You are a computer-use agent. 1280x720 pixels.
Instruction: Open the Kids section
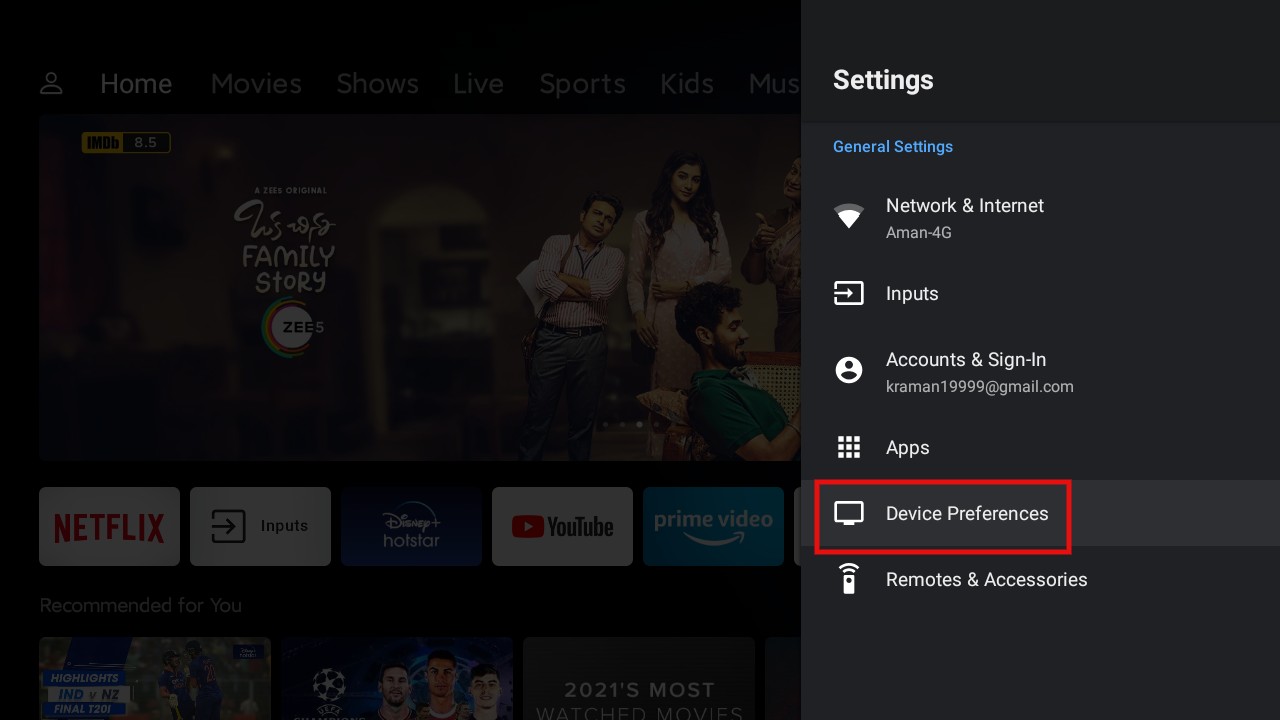[686, 84]
